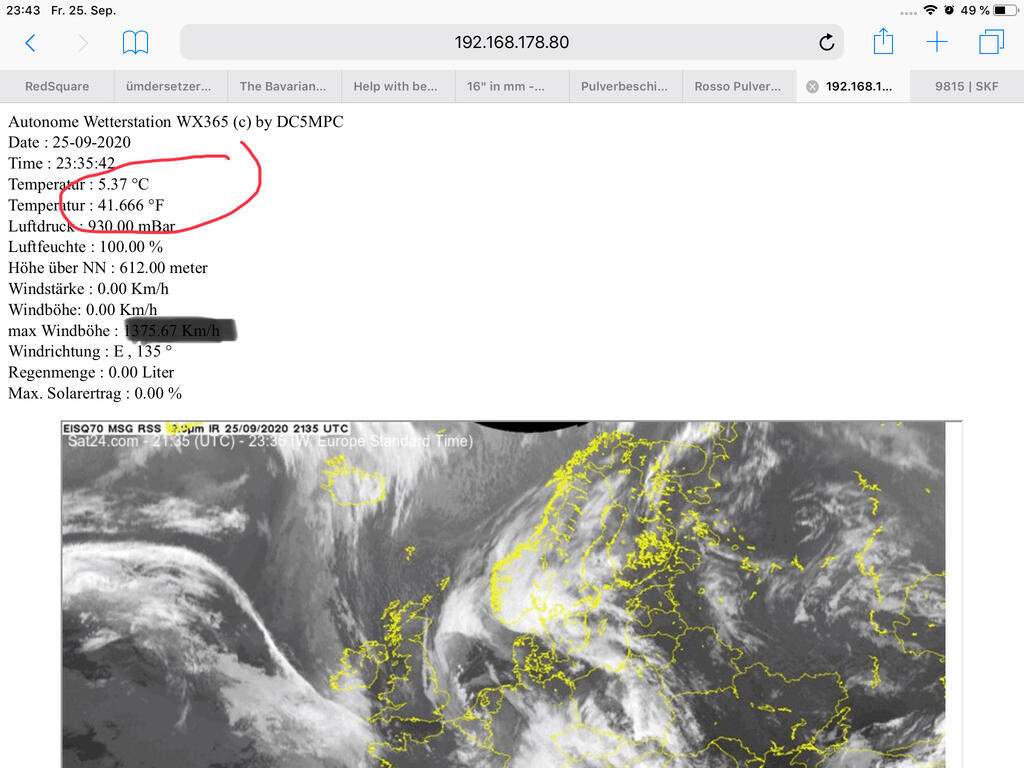Reload the page with refresh icon
The height and width of the screenshot is (768, 1024).
[x=826, y=42]
